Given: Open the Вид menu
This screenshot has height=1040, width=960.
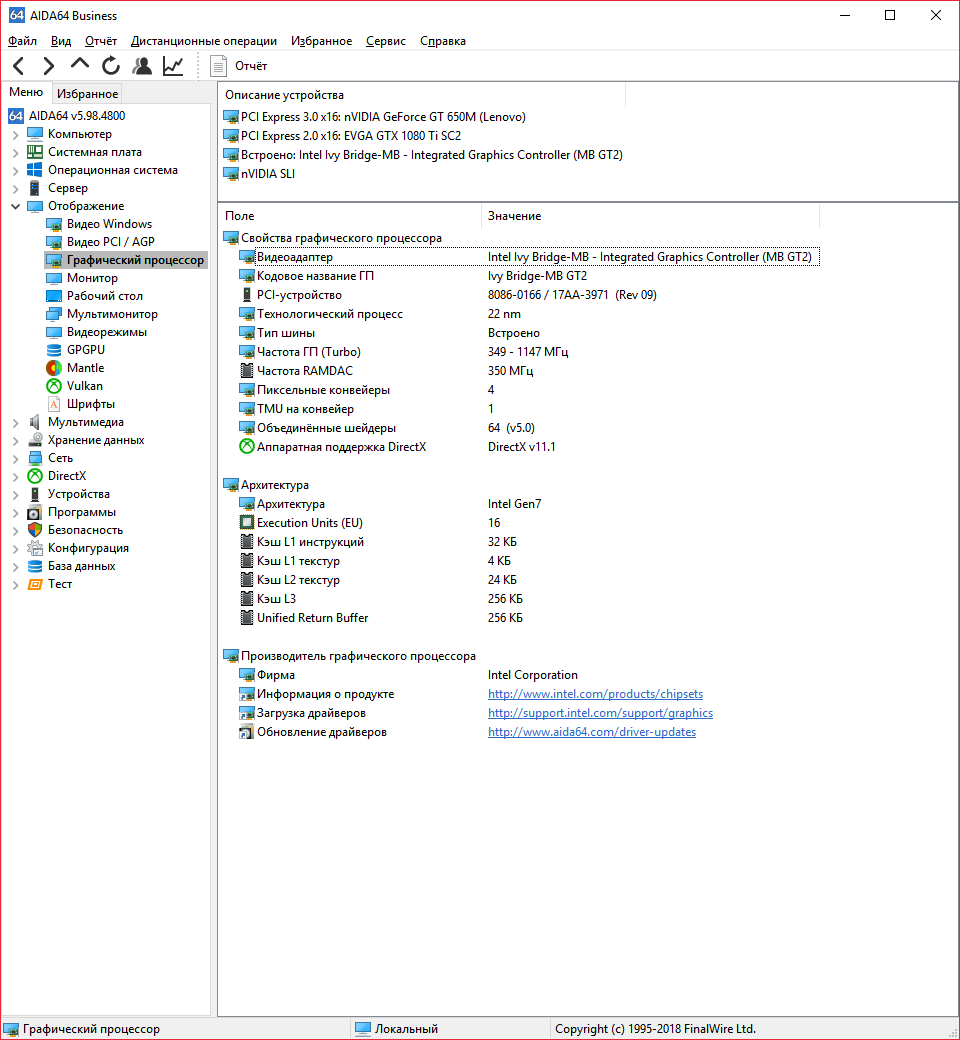Looking at the screenshot, I should (x=61, y=41).
